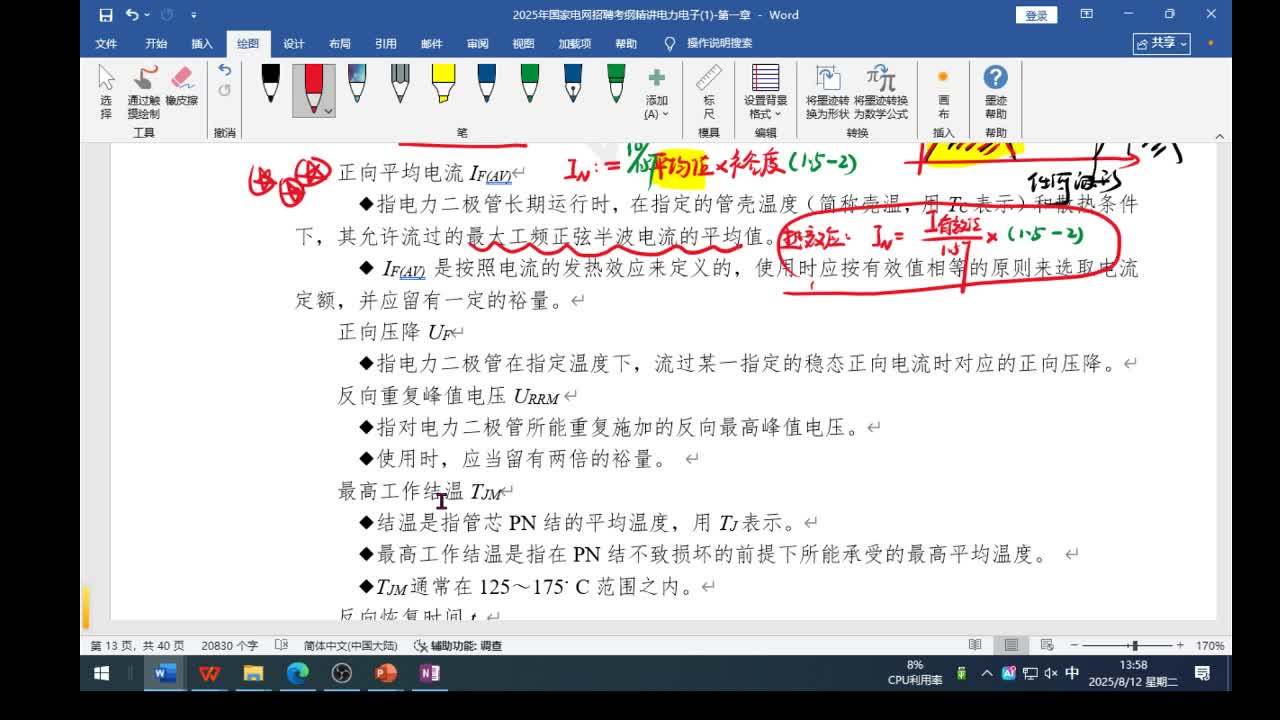This screenshot has width=1280, height=720.
Task: Switch to Print Layout view in status bar
Action: 1011,645
